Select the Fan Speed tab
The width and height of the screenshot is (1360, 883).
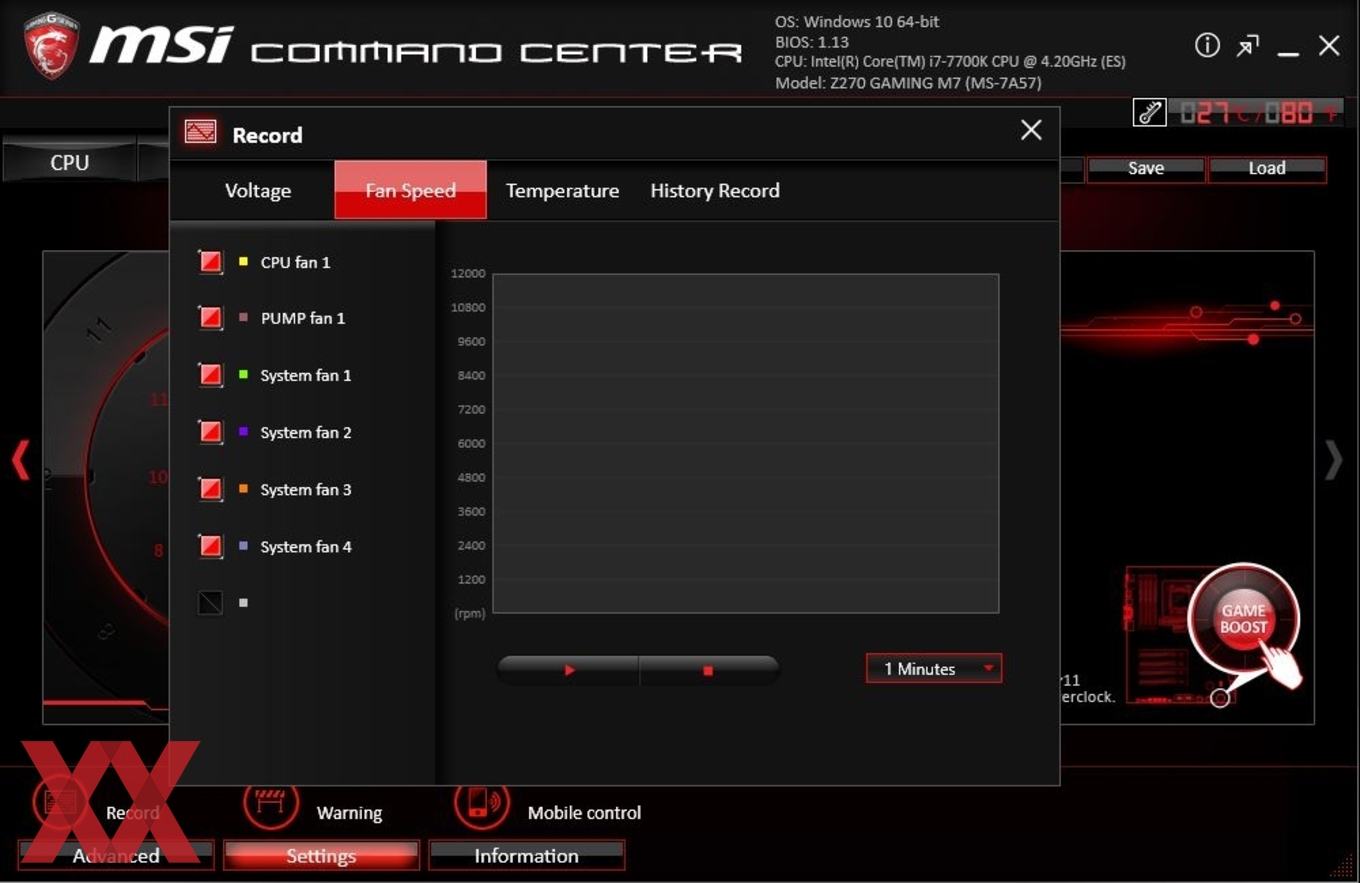pos(411,190)
